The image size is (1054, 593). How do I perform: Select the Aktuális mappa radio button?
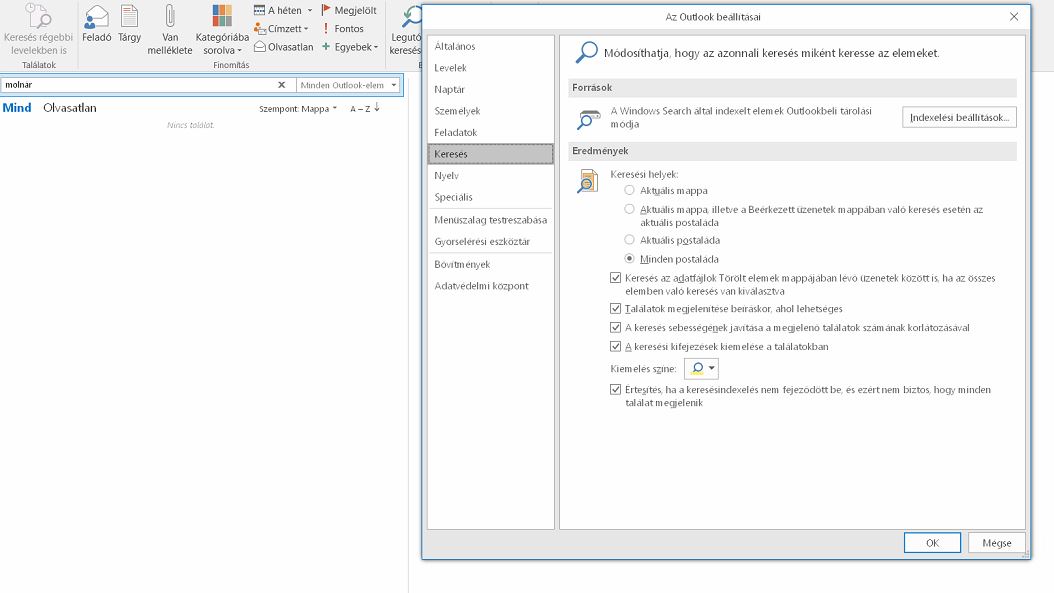coord(629,190)
